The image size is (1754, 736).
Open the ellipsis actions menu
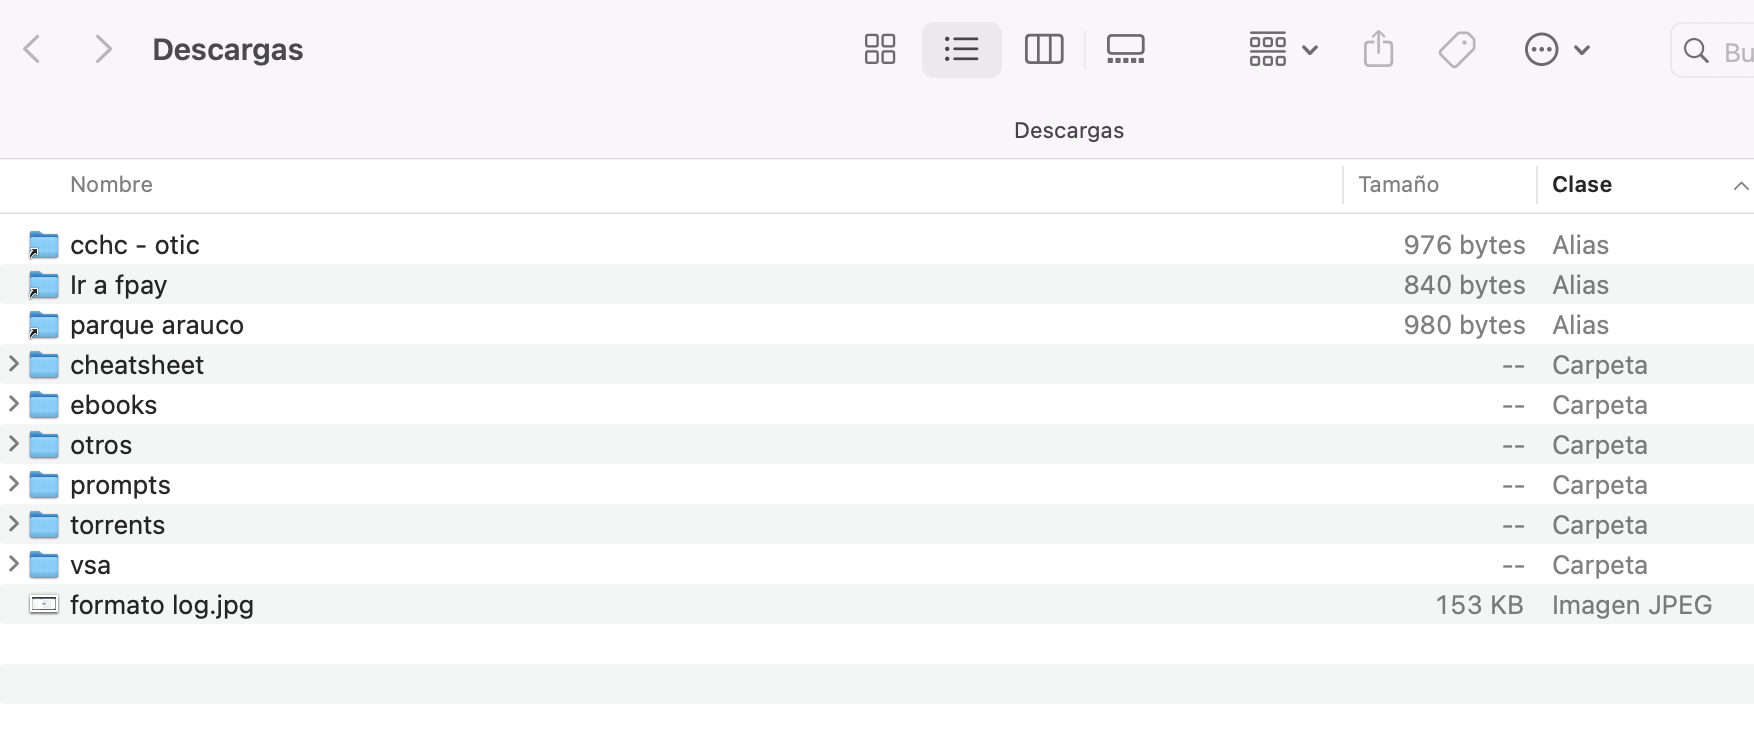tap(1556, 49)
